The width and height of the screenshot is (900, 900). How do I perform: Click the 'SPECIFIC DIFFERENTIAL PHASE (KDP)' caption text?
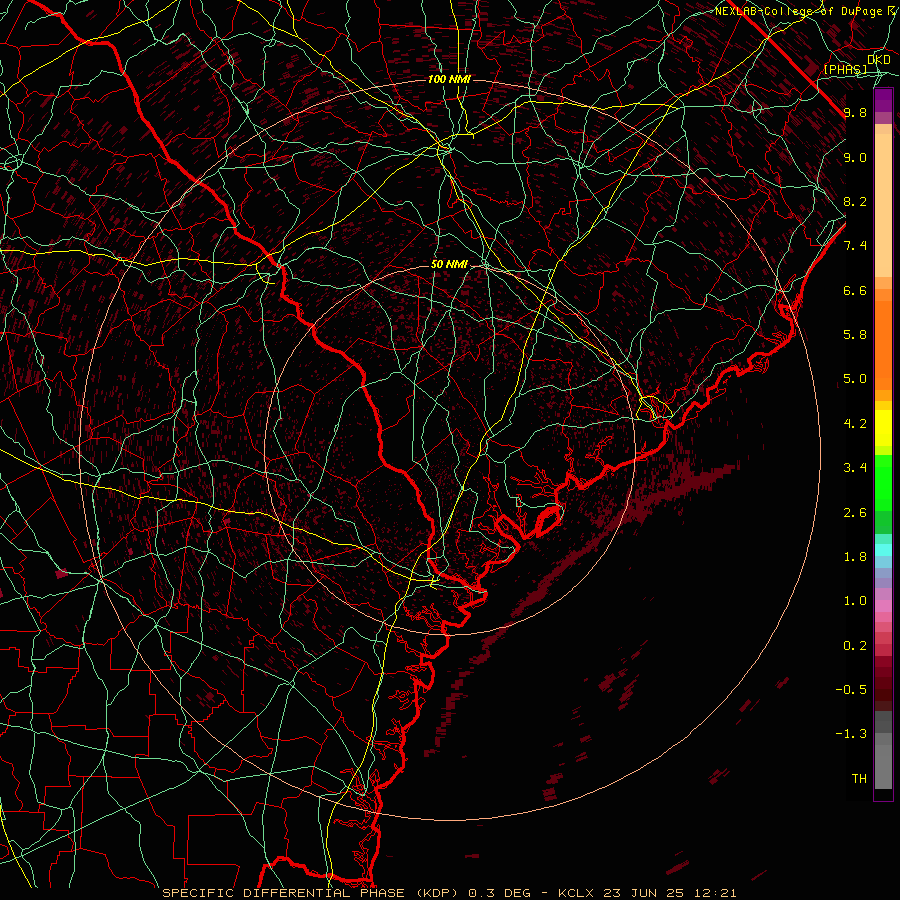[312, 893]
